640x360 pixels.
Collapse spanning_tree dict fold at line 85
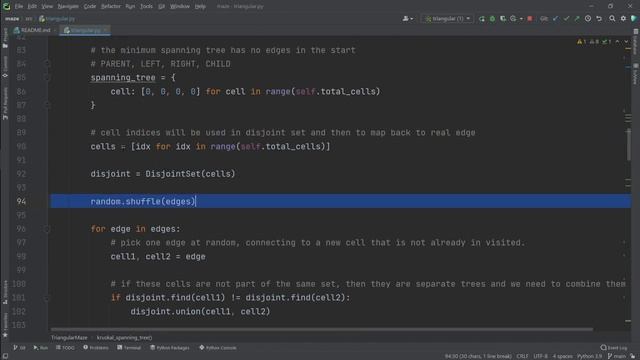pos(47,78)
